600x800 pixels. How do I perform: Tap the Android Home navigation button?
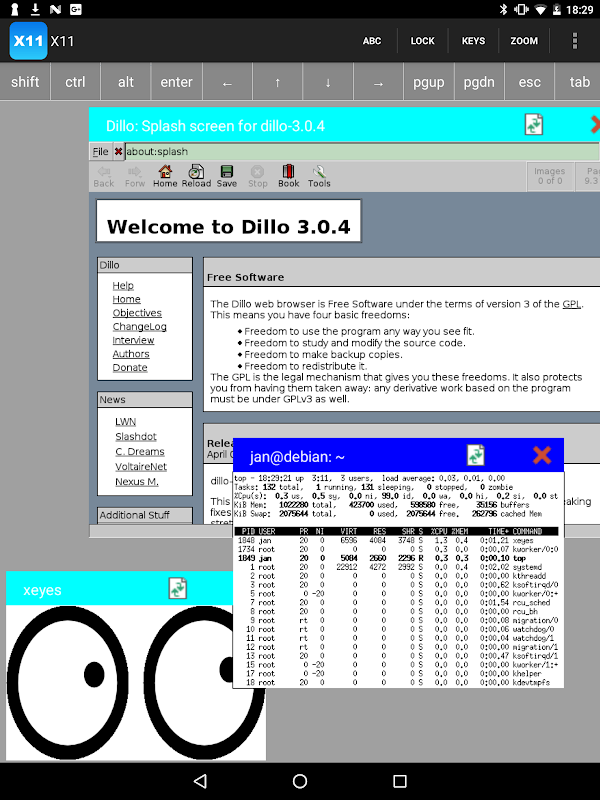[300, 781]
